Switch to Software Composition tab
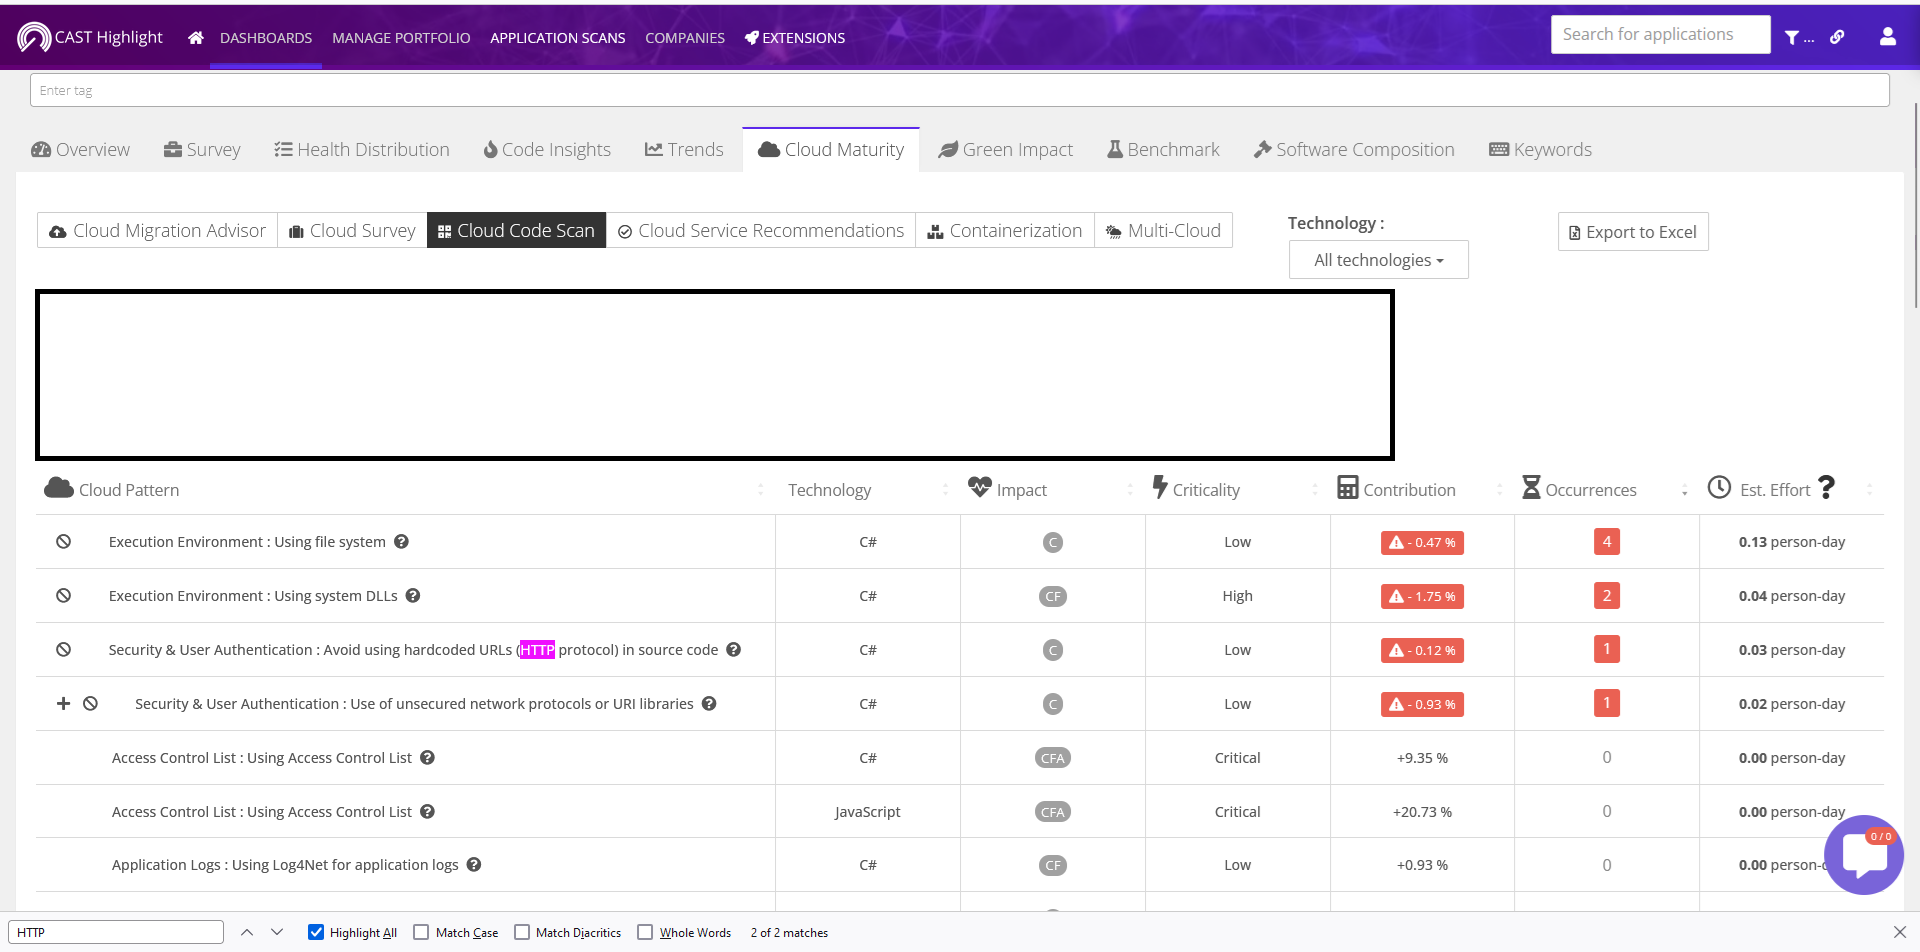This screenshot has height=952, width=1920. (x=1355, y=150)
